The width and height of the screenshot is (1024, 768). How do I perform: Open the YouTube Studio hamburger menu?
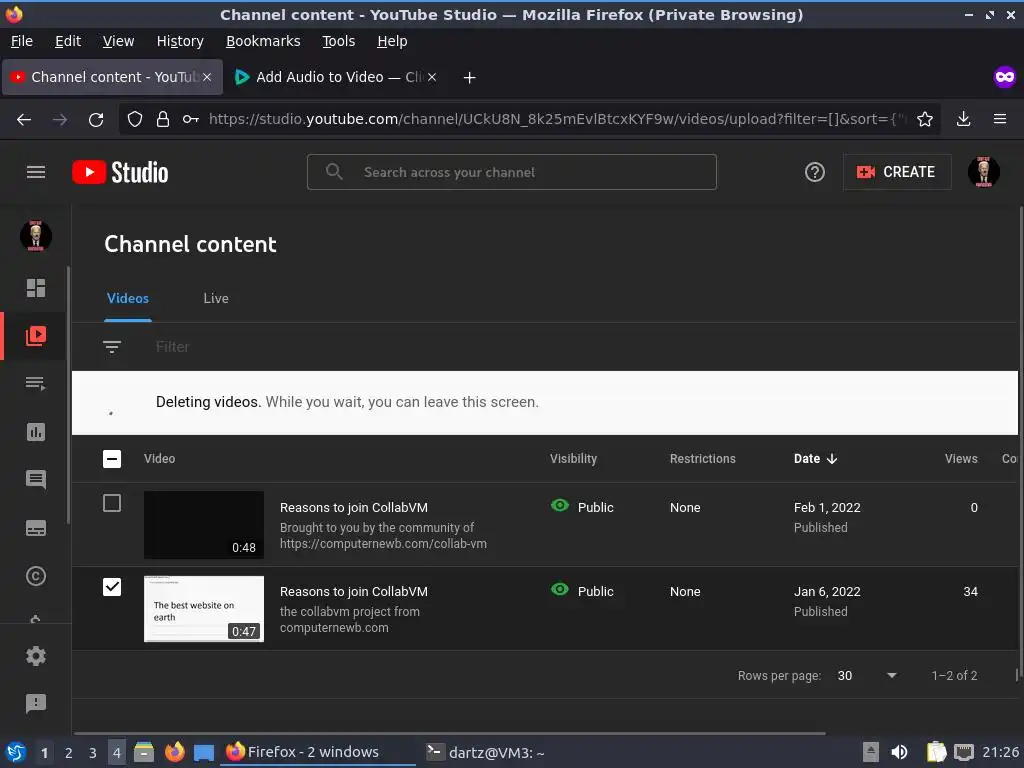(36, 172)
